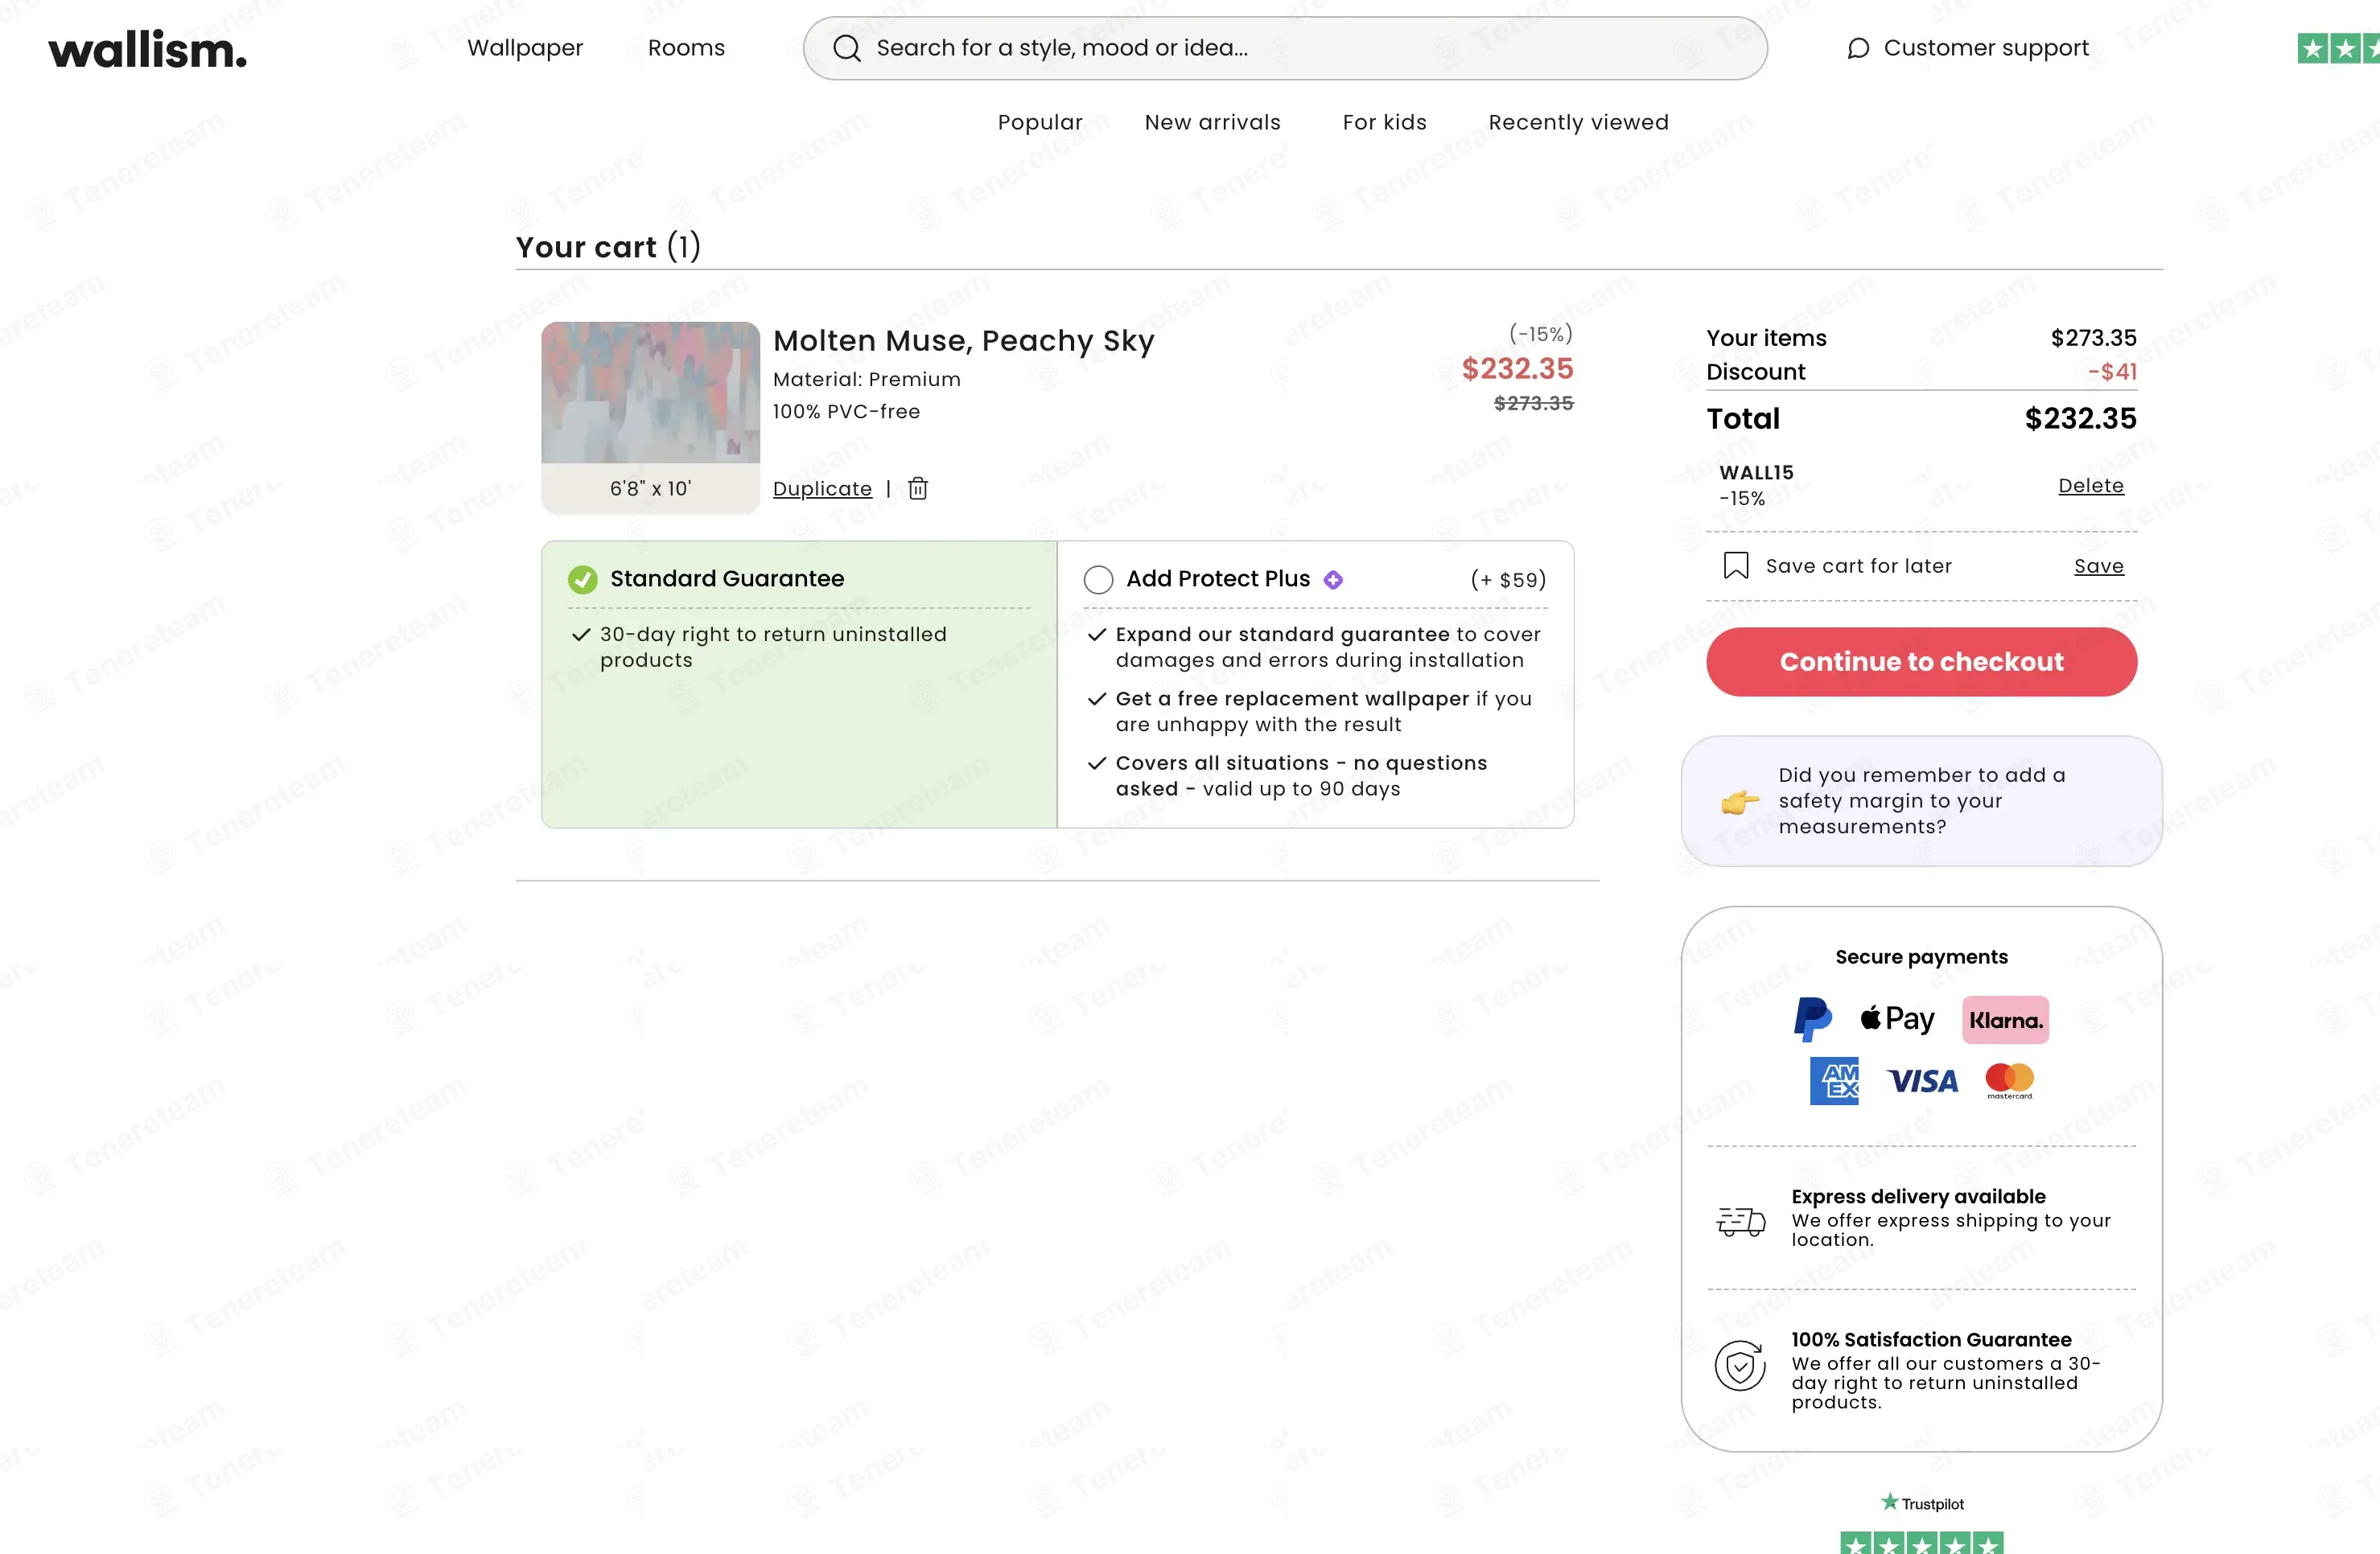Click the $232.35 Total amount
The image size is (2380, 1554).
2080,418
